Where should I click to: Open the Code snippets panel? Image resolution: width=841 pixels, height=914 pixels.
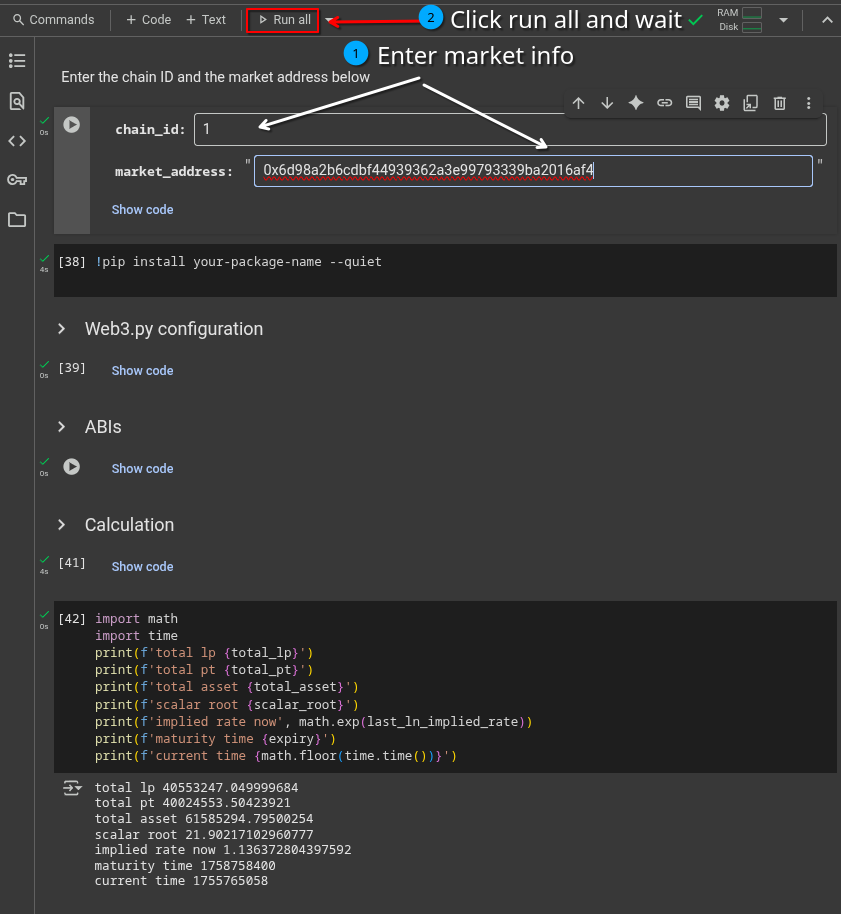tap(17, 141)
